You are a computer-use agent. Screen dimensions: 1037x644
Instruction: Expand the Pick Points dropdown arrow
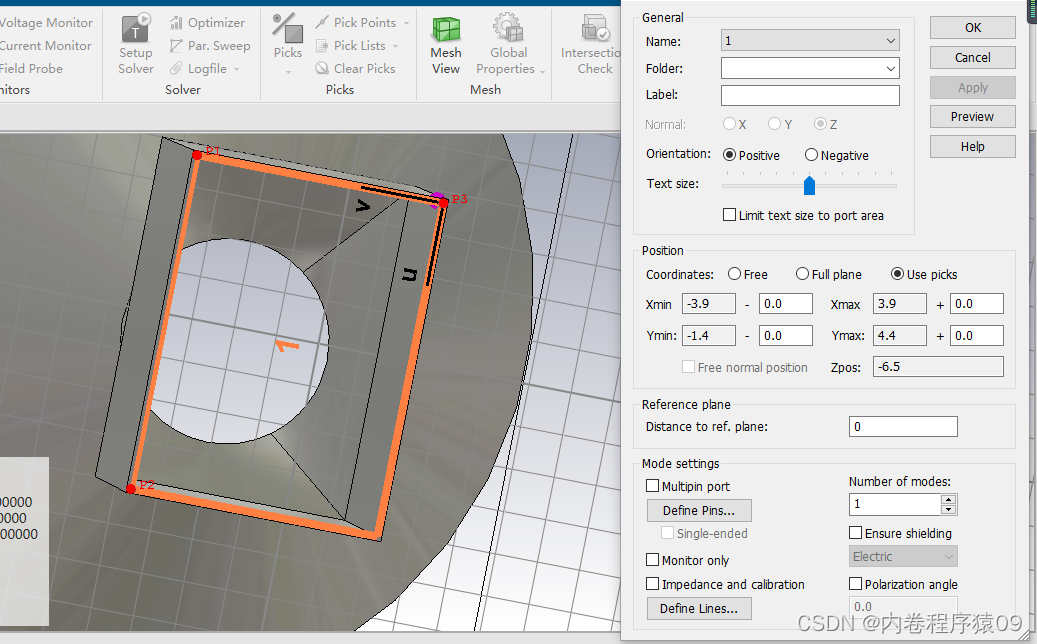pyautogui.click(x=406, y=23)
